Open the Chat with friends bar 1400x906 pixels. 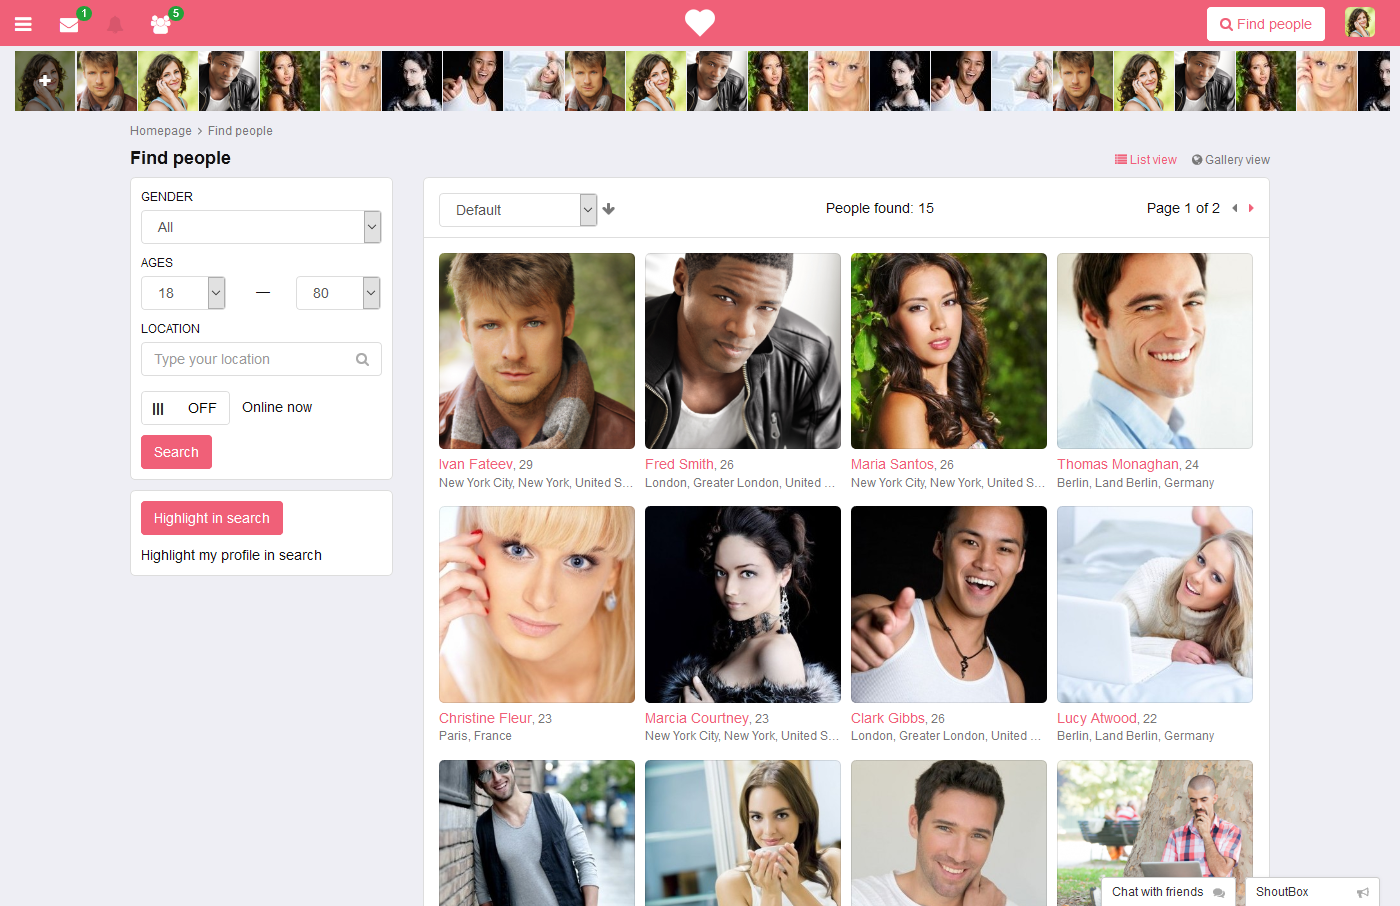1168,892
